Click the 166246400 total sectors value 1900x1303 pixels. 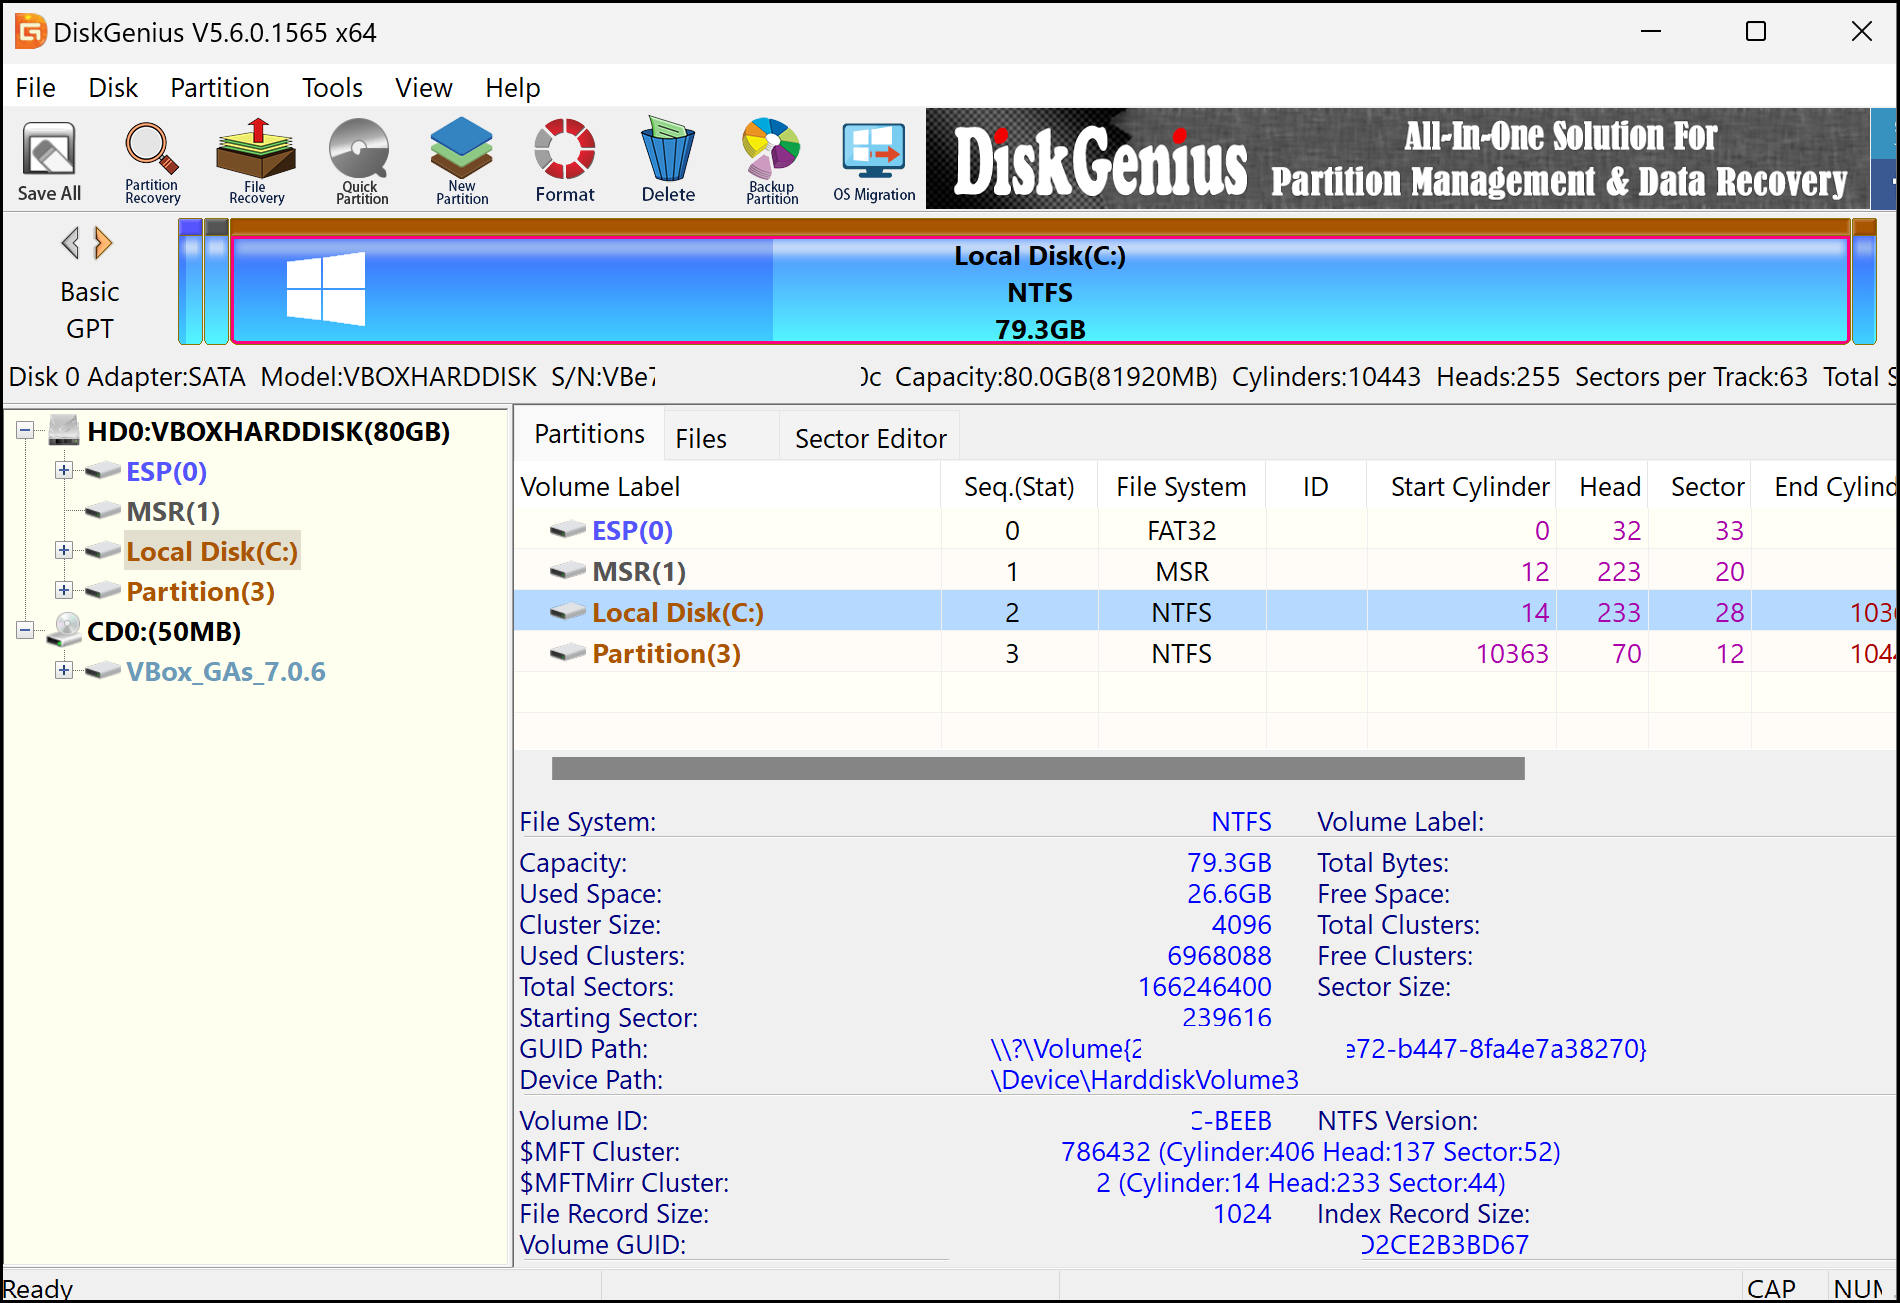tap(1204, 987)
